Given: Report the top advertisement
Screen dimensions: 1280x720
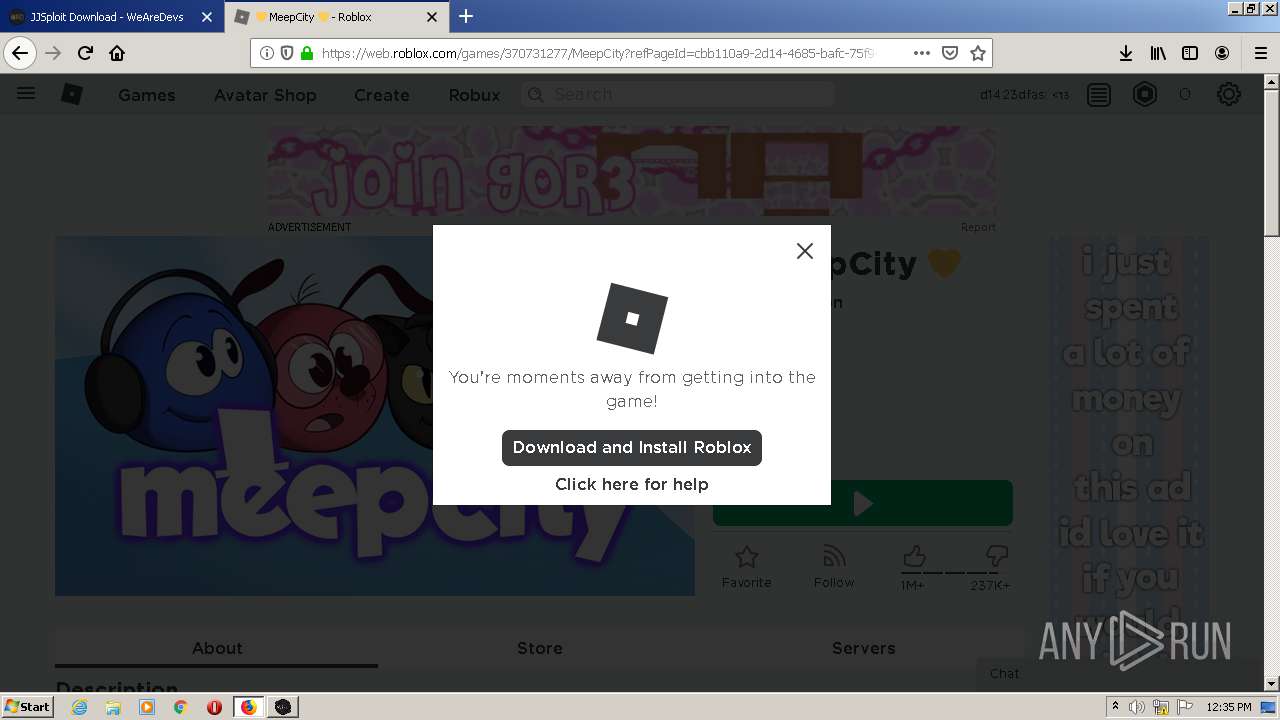Looking at the screenshot, I should [978, 227].
